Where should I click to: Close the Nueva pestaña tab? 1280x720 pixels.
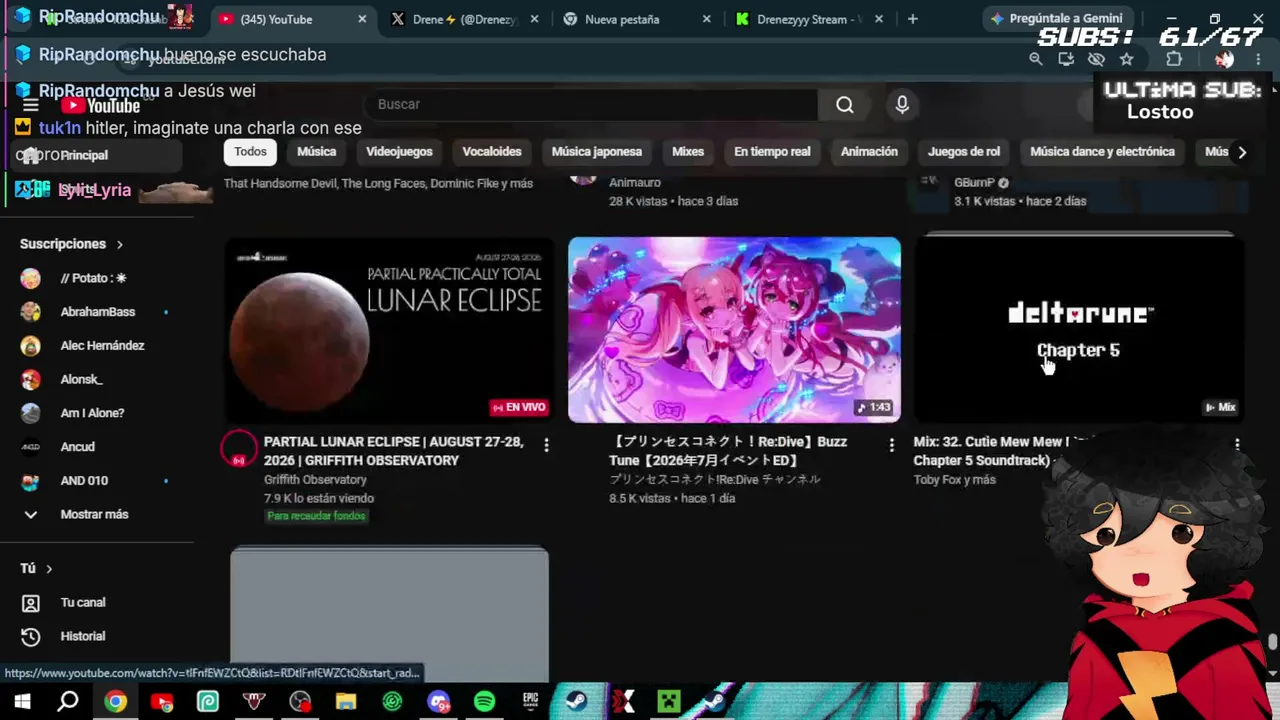(x=707, y=19)
